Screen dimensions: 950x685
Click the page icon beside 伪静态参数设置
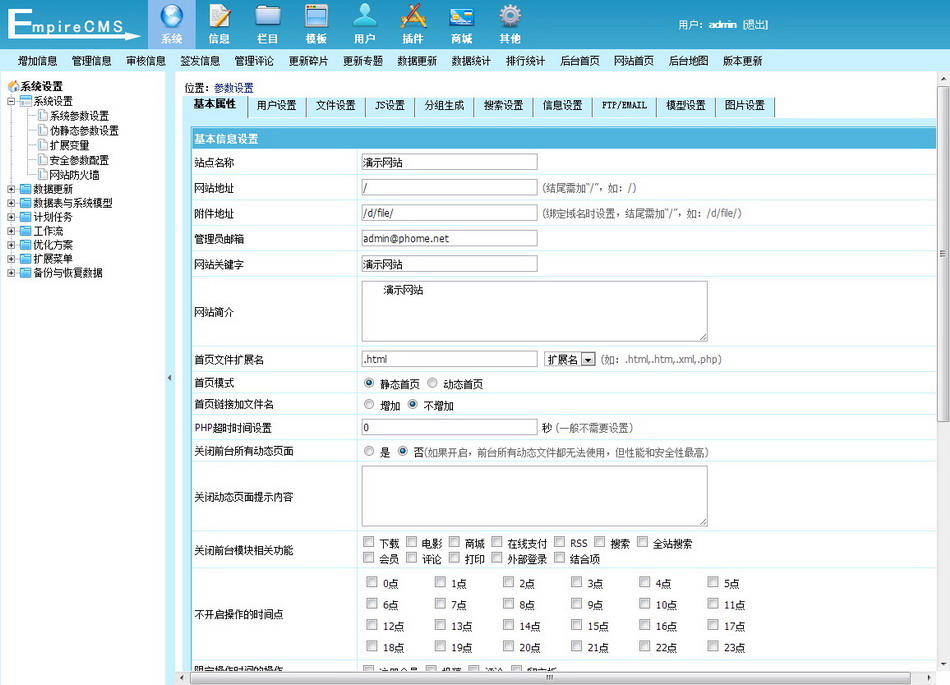tap(42, 130)
